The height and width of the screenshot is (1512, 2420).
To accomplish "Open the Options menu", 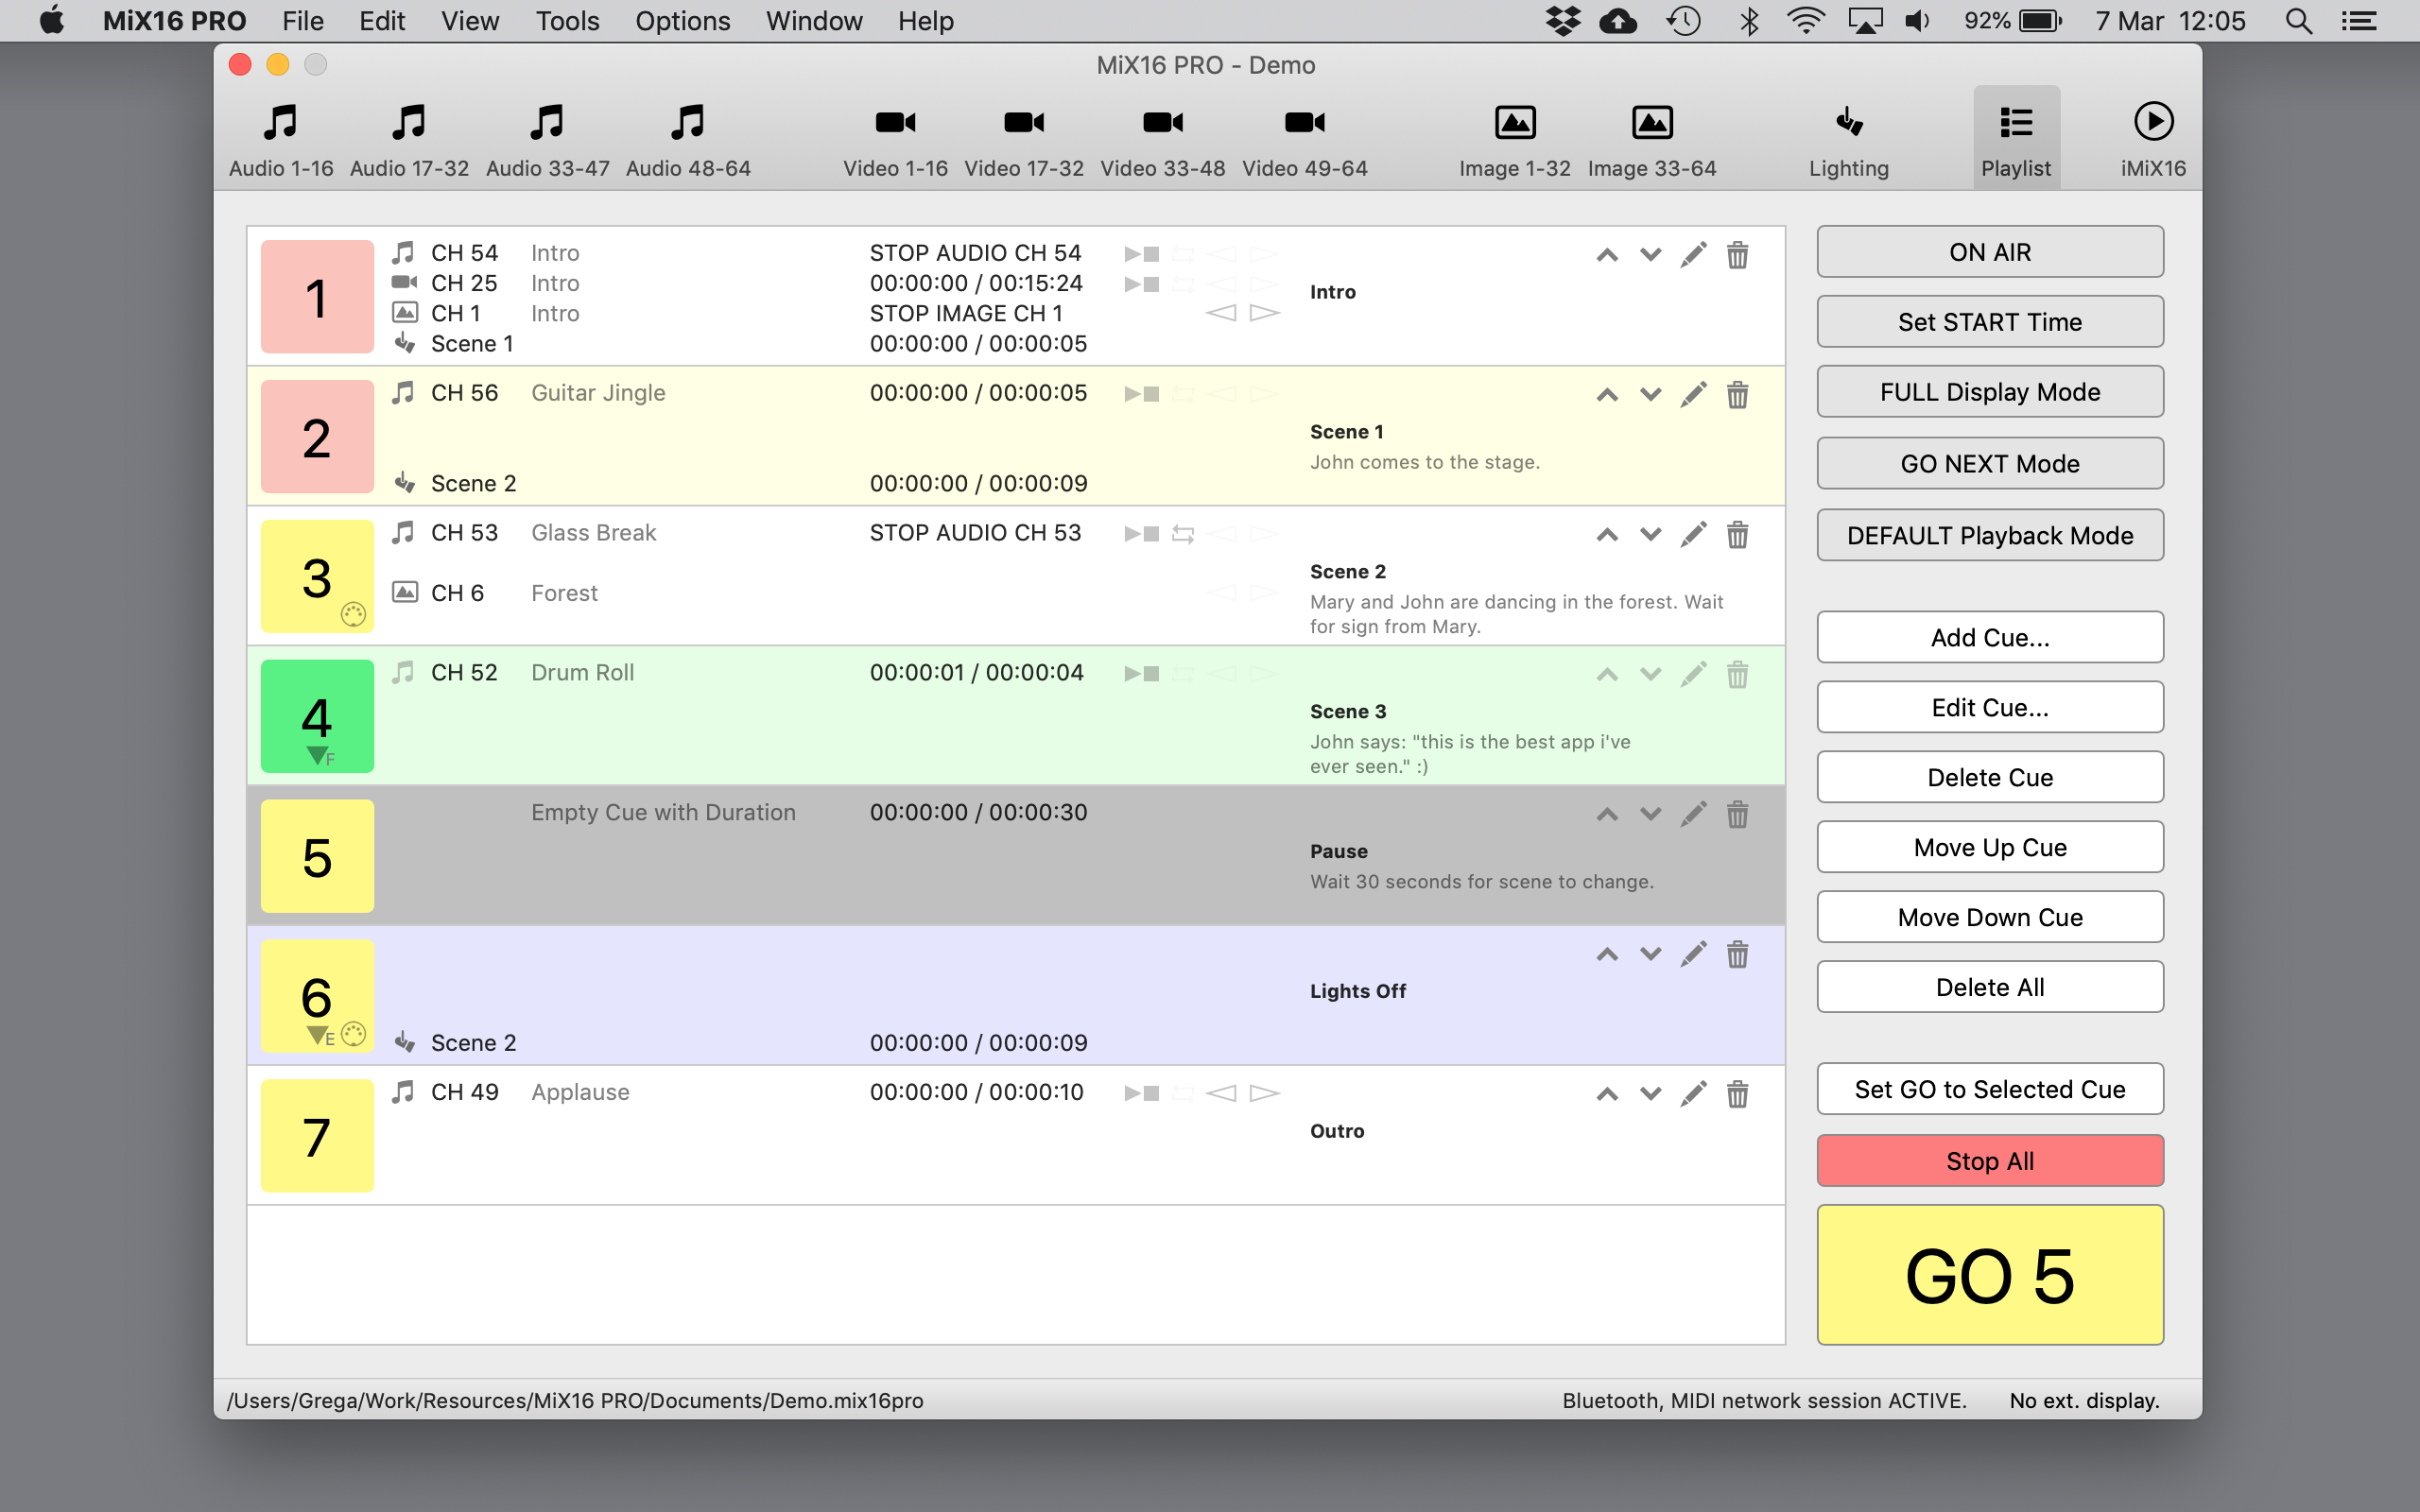I will 682,21.
